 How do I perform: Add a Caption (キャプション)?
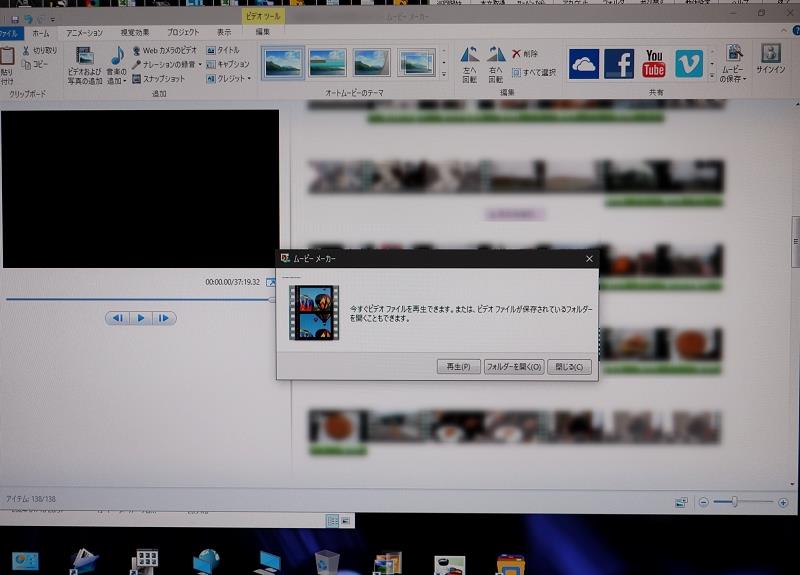click(228, 64)
